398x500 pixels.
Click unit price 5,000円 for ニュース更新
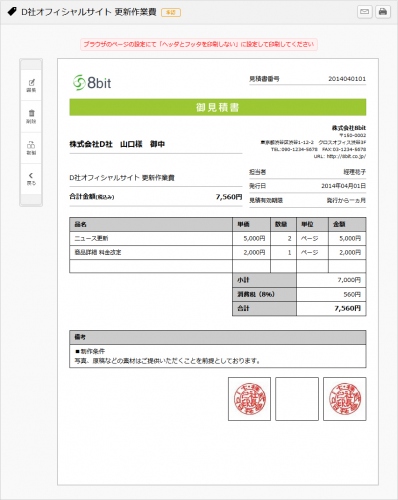254,239
